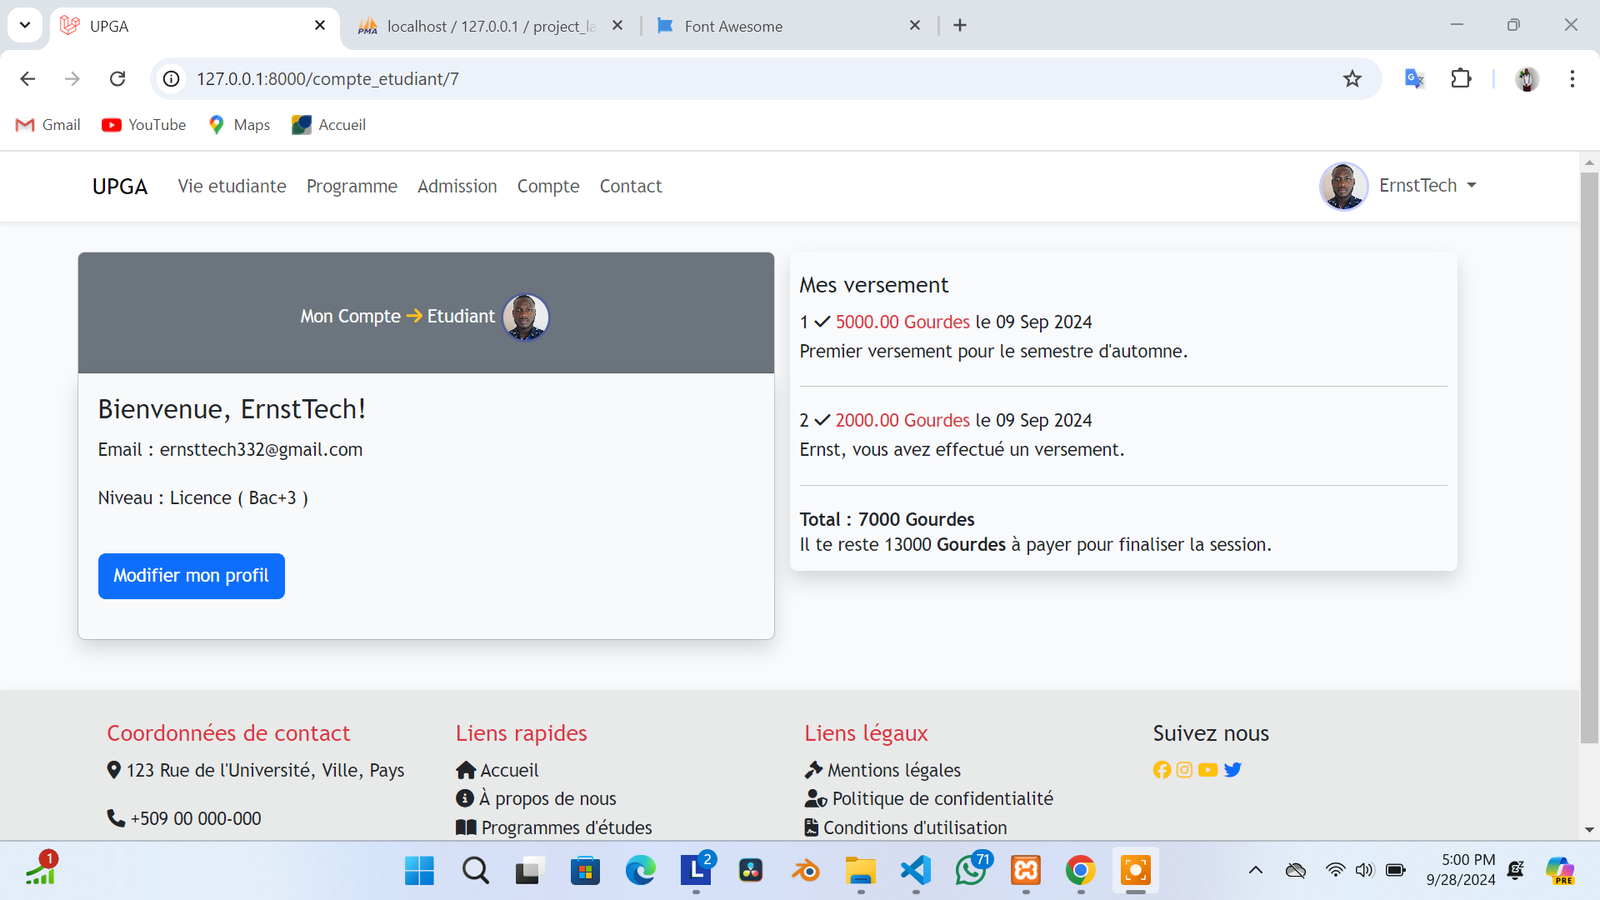This screenshot has width=1600, height=900.
Task: Switch to the phpMyAdmin localhost tab
Action: [490, 26]
